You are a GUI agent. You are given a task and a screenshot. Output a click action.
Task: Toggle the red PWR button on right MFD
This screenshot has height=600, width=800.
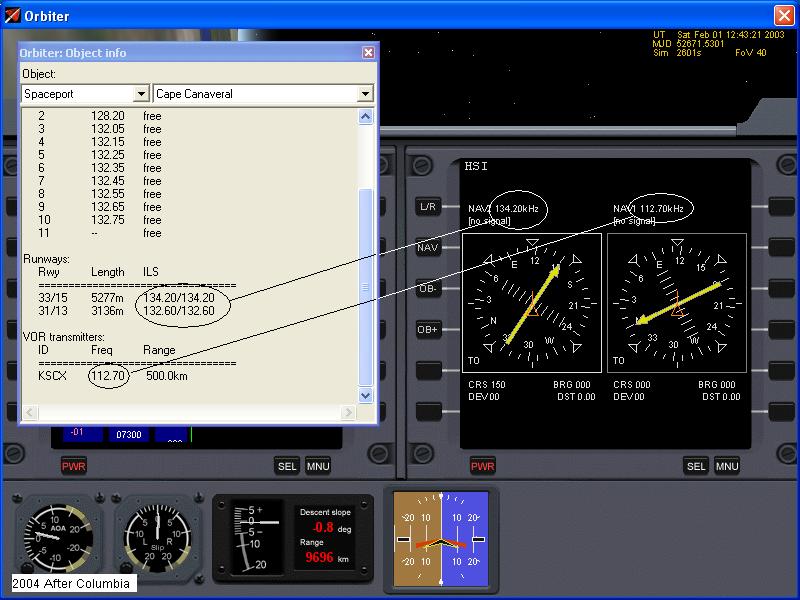click(482, 466)
